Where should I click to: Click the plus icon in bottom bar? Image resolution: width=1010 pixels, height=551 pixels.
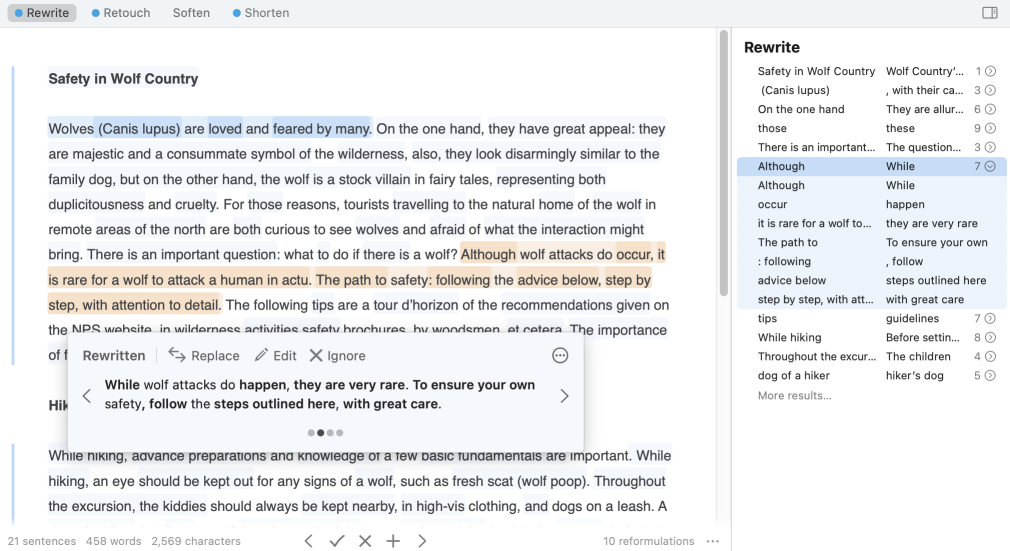click(x=393, y=541)
